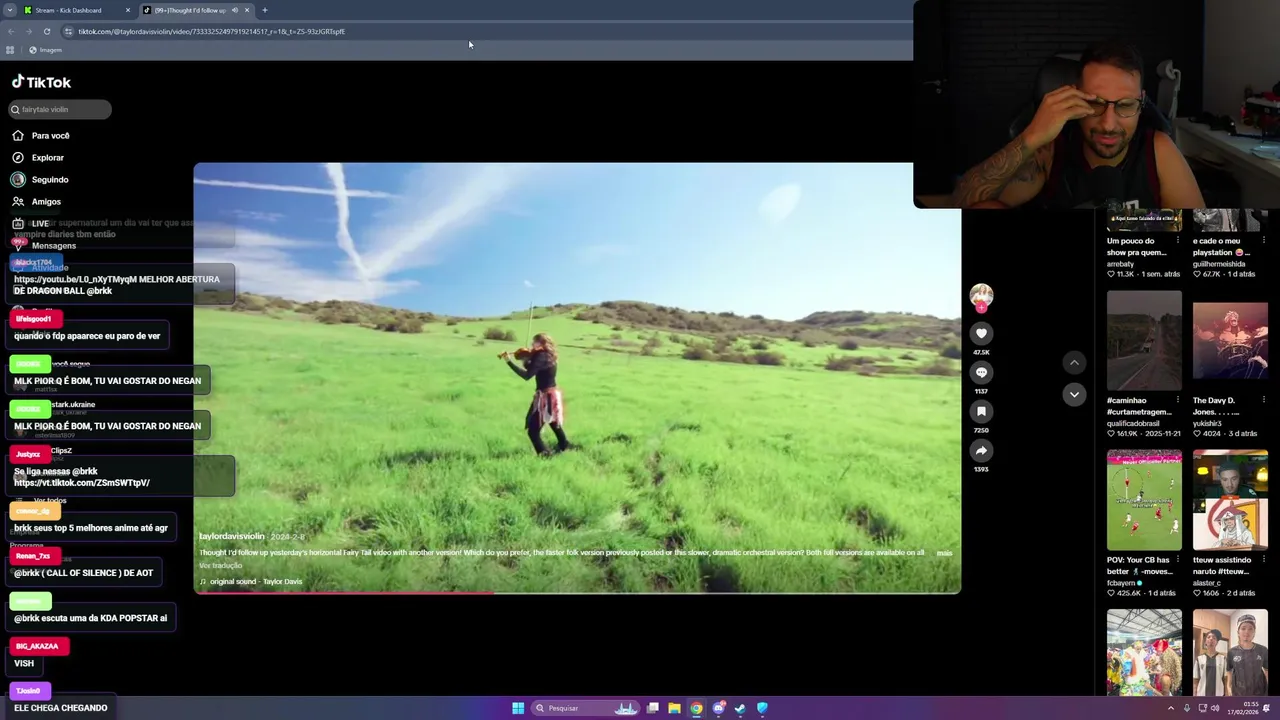The width and height of the screenshot is (1280, 720).
Task: Click the browser back arrow
Action: click(x=11, y=31)
